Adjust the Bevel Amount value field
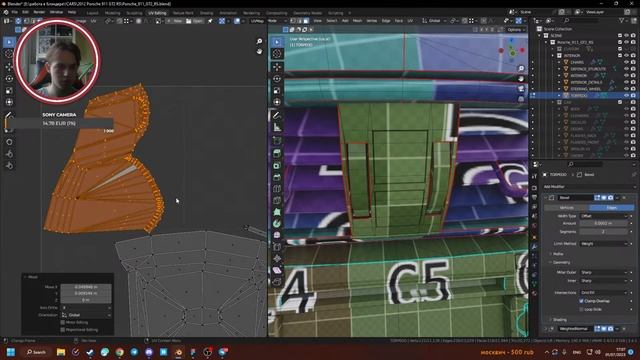640x360 pixels. coord(604,223)
